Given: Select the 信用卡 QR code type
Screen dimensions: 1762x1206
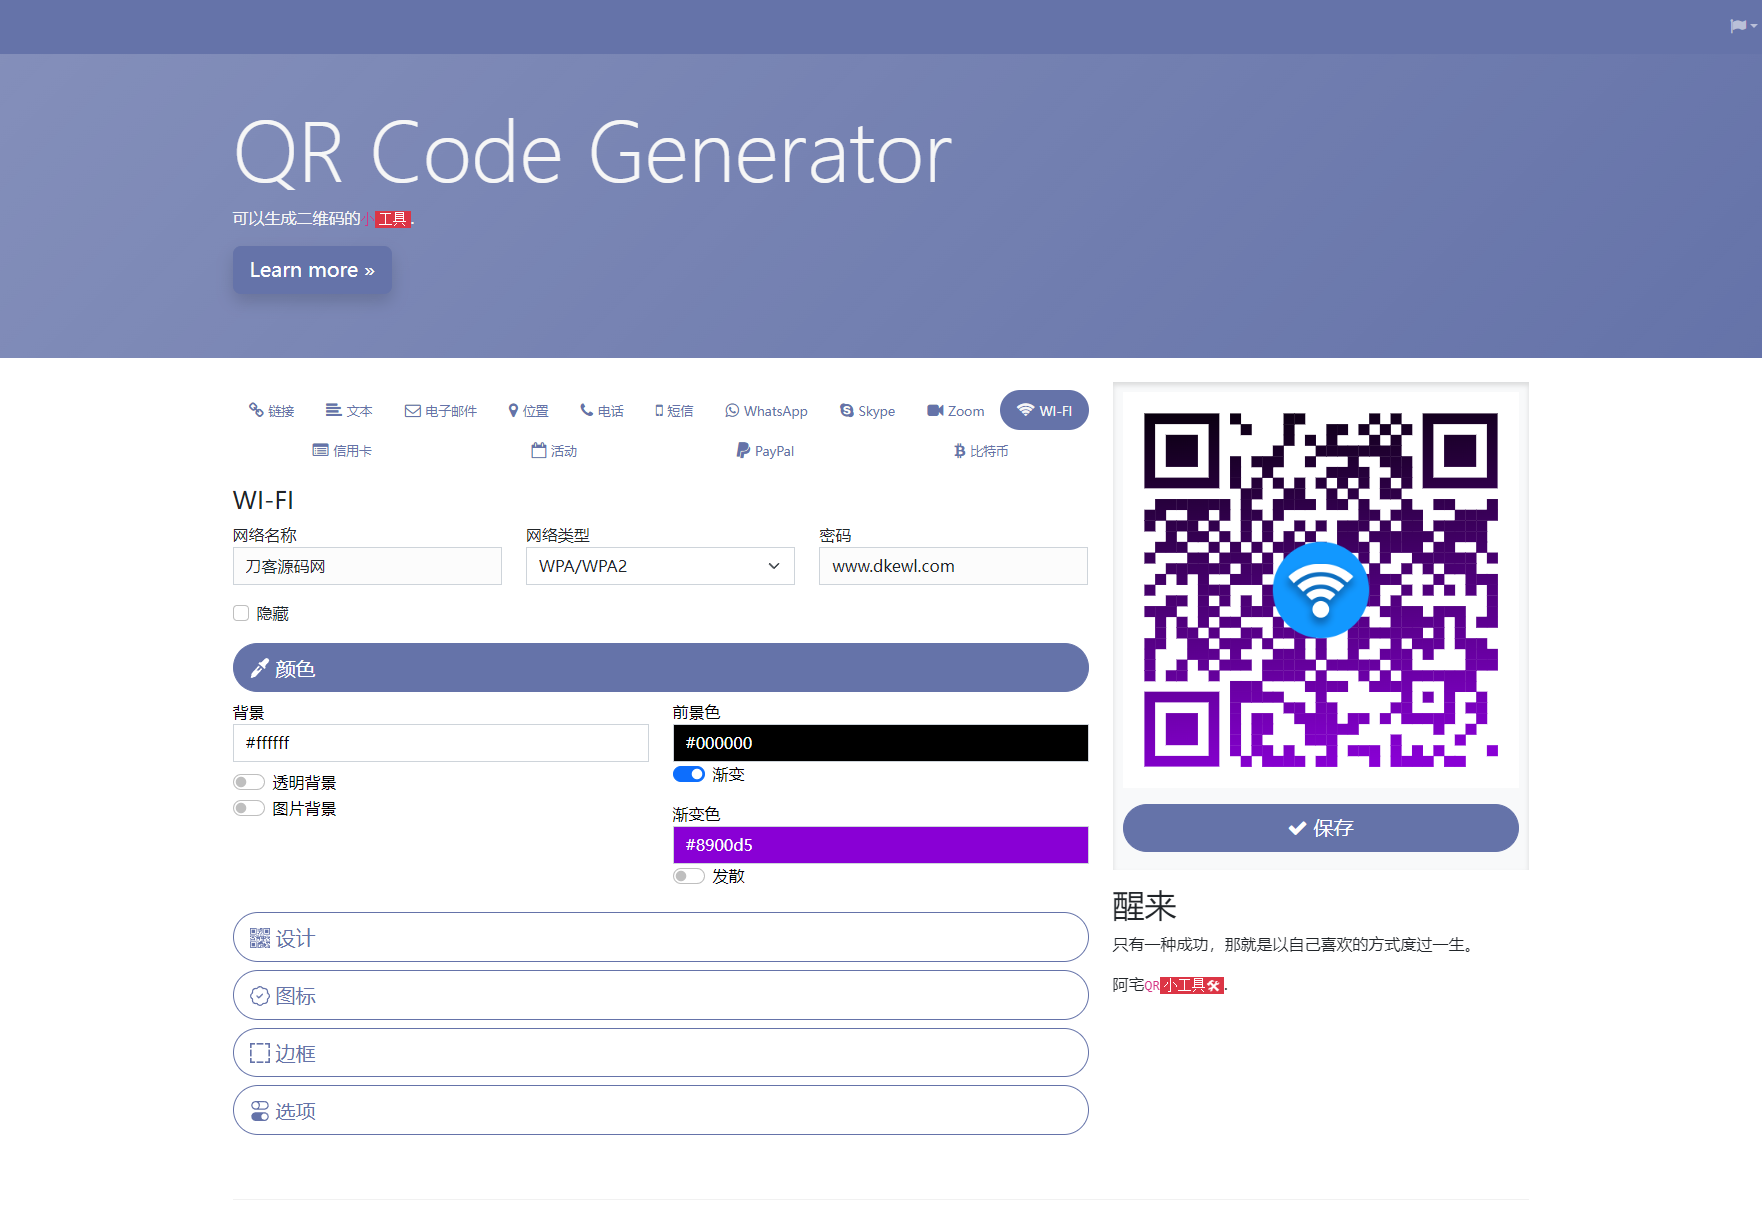Looking at the screenshot, I should coord(342,451).
